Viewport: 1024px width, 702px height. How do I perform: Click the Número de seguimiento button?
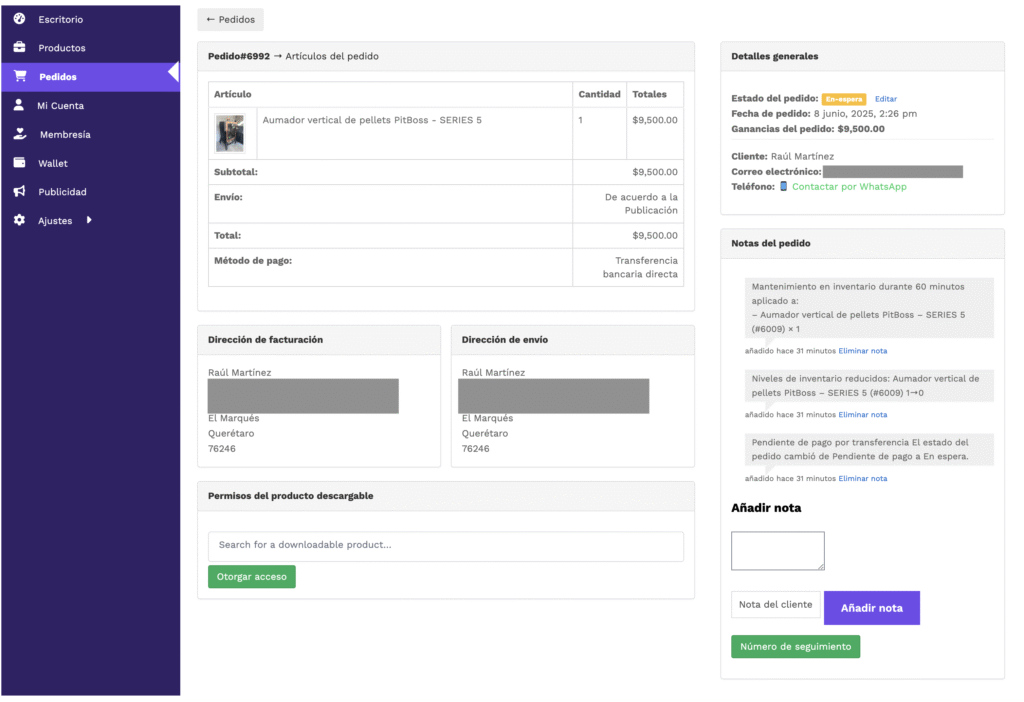795,647
